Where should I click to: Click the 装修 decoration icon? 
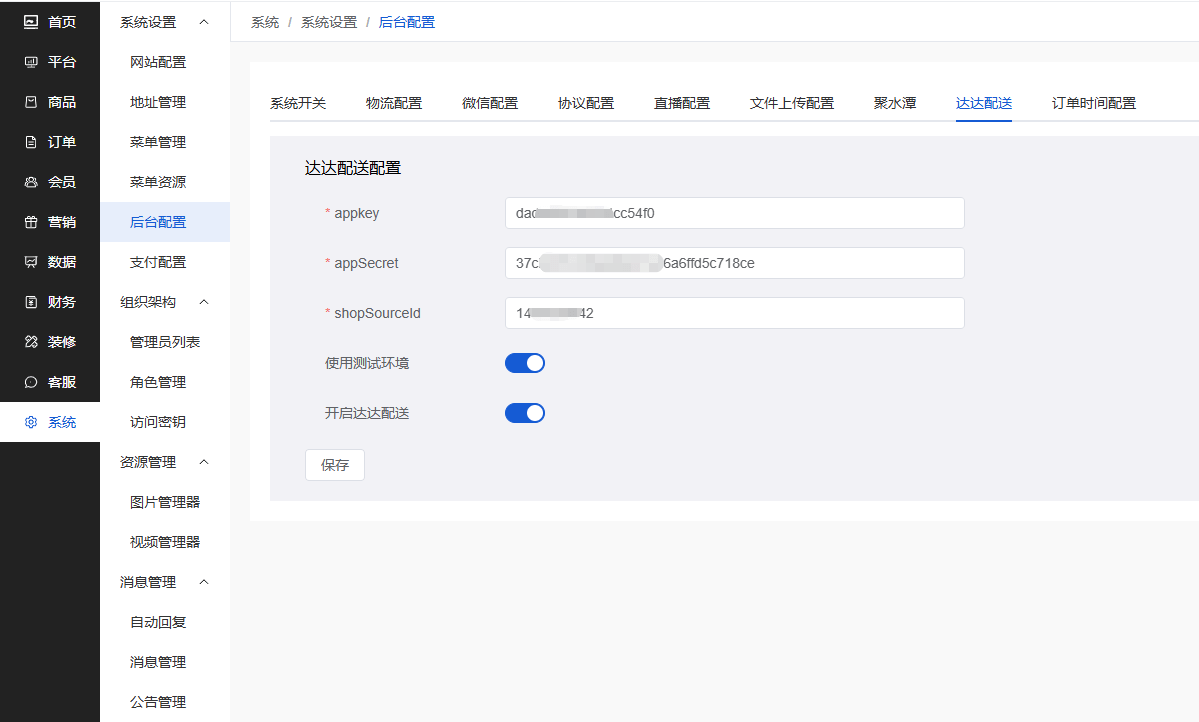pos(31,342)
